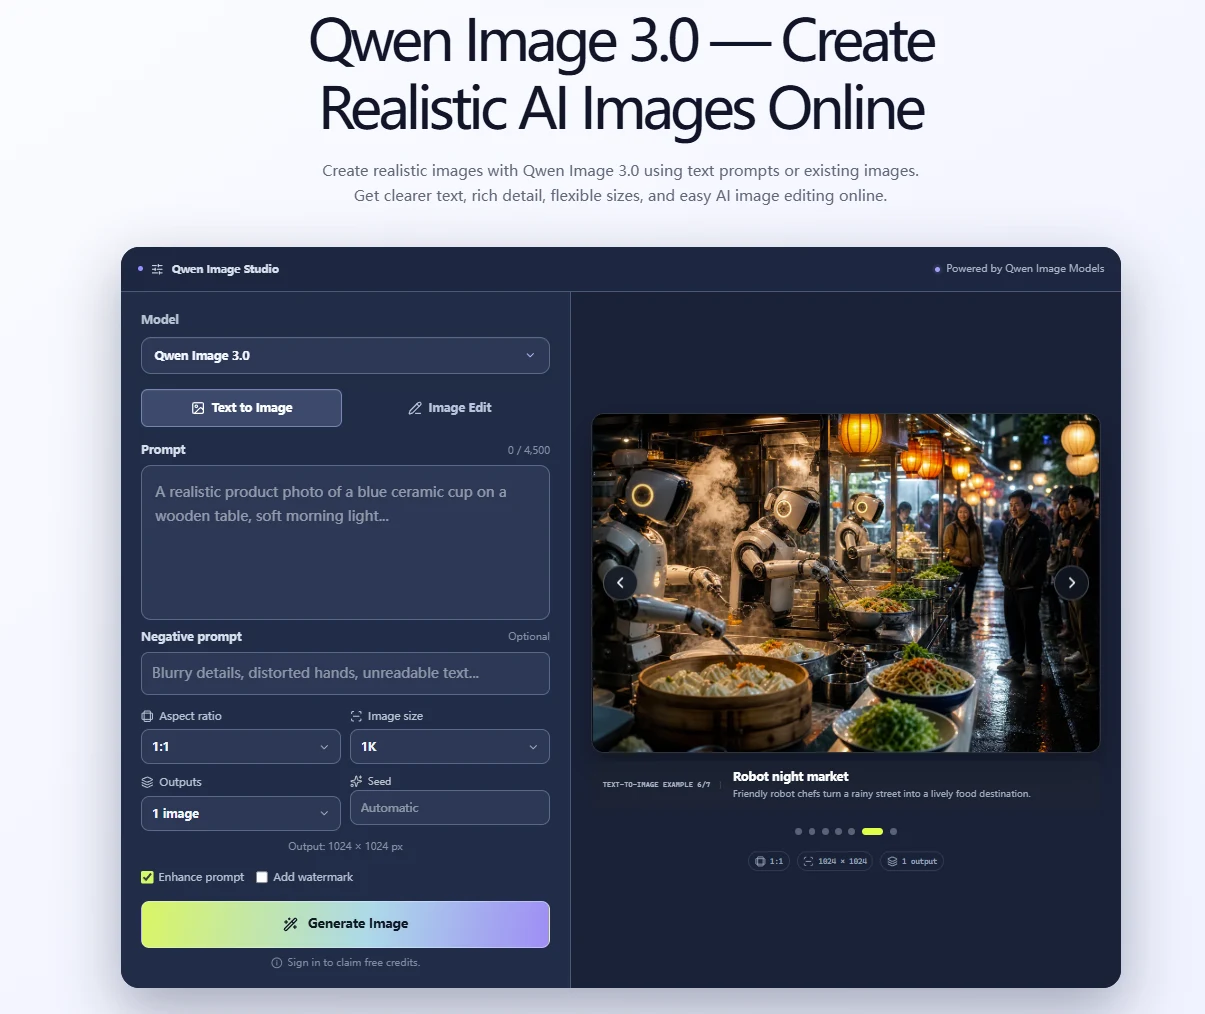The image size is (1205, 1014).
Task: Click the TEXT-TO-IMAGE EXAMPLE 6/7 label
Action: (x=656, y=785)
